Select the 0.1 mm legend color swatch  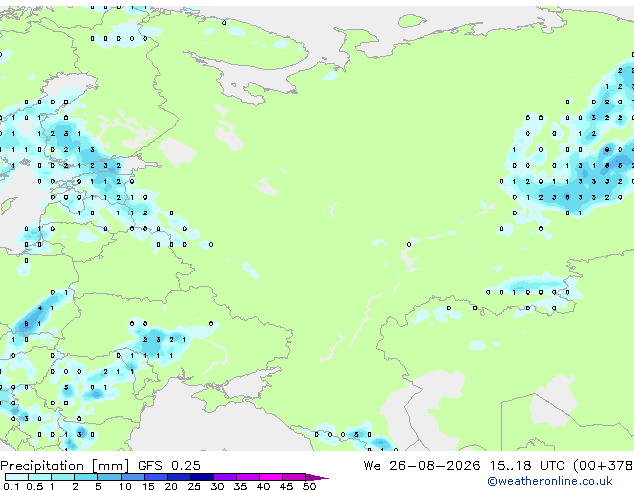pos(17,477)
